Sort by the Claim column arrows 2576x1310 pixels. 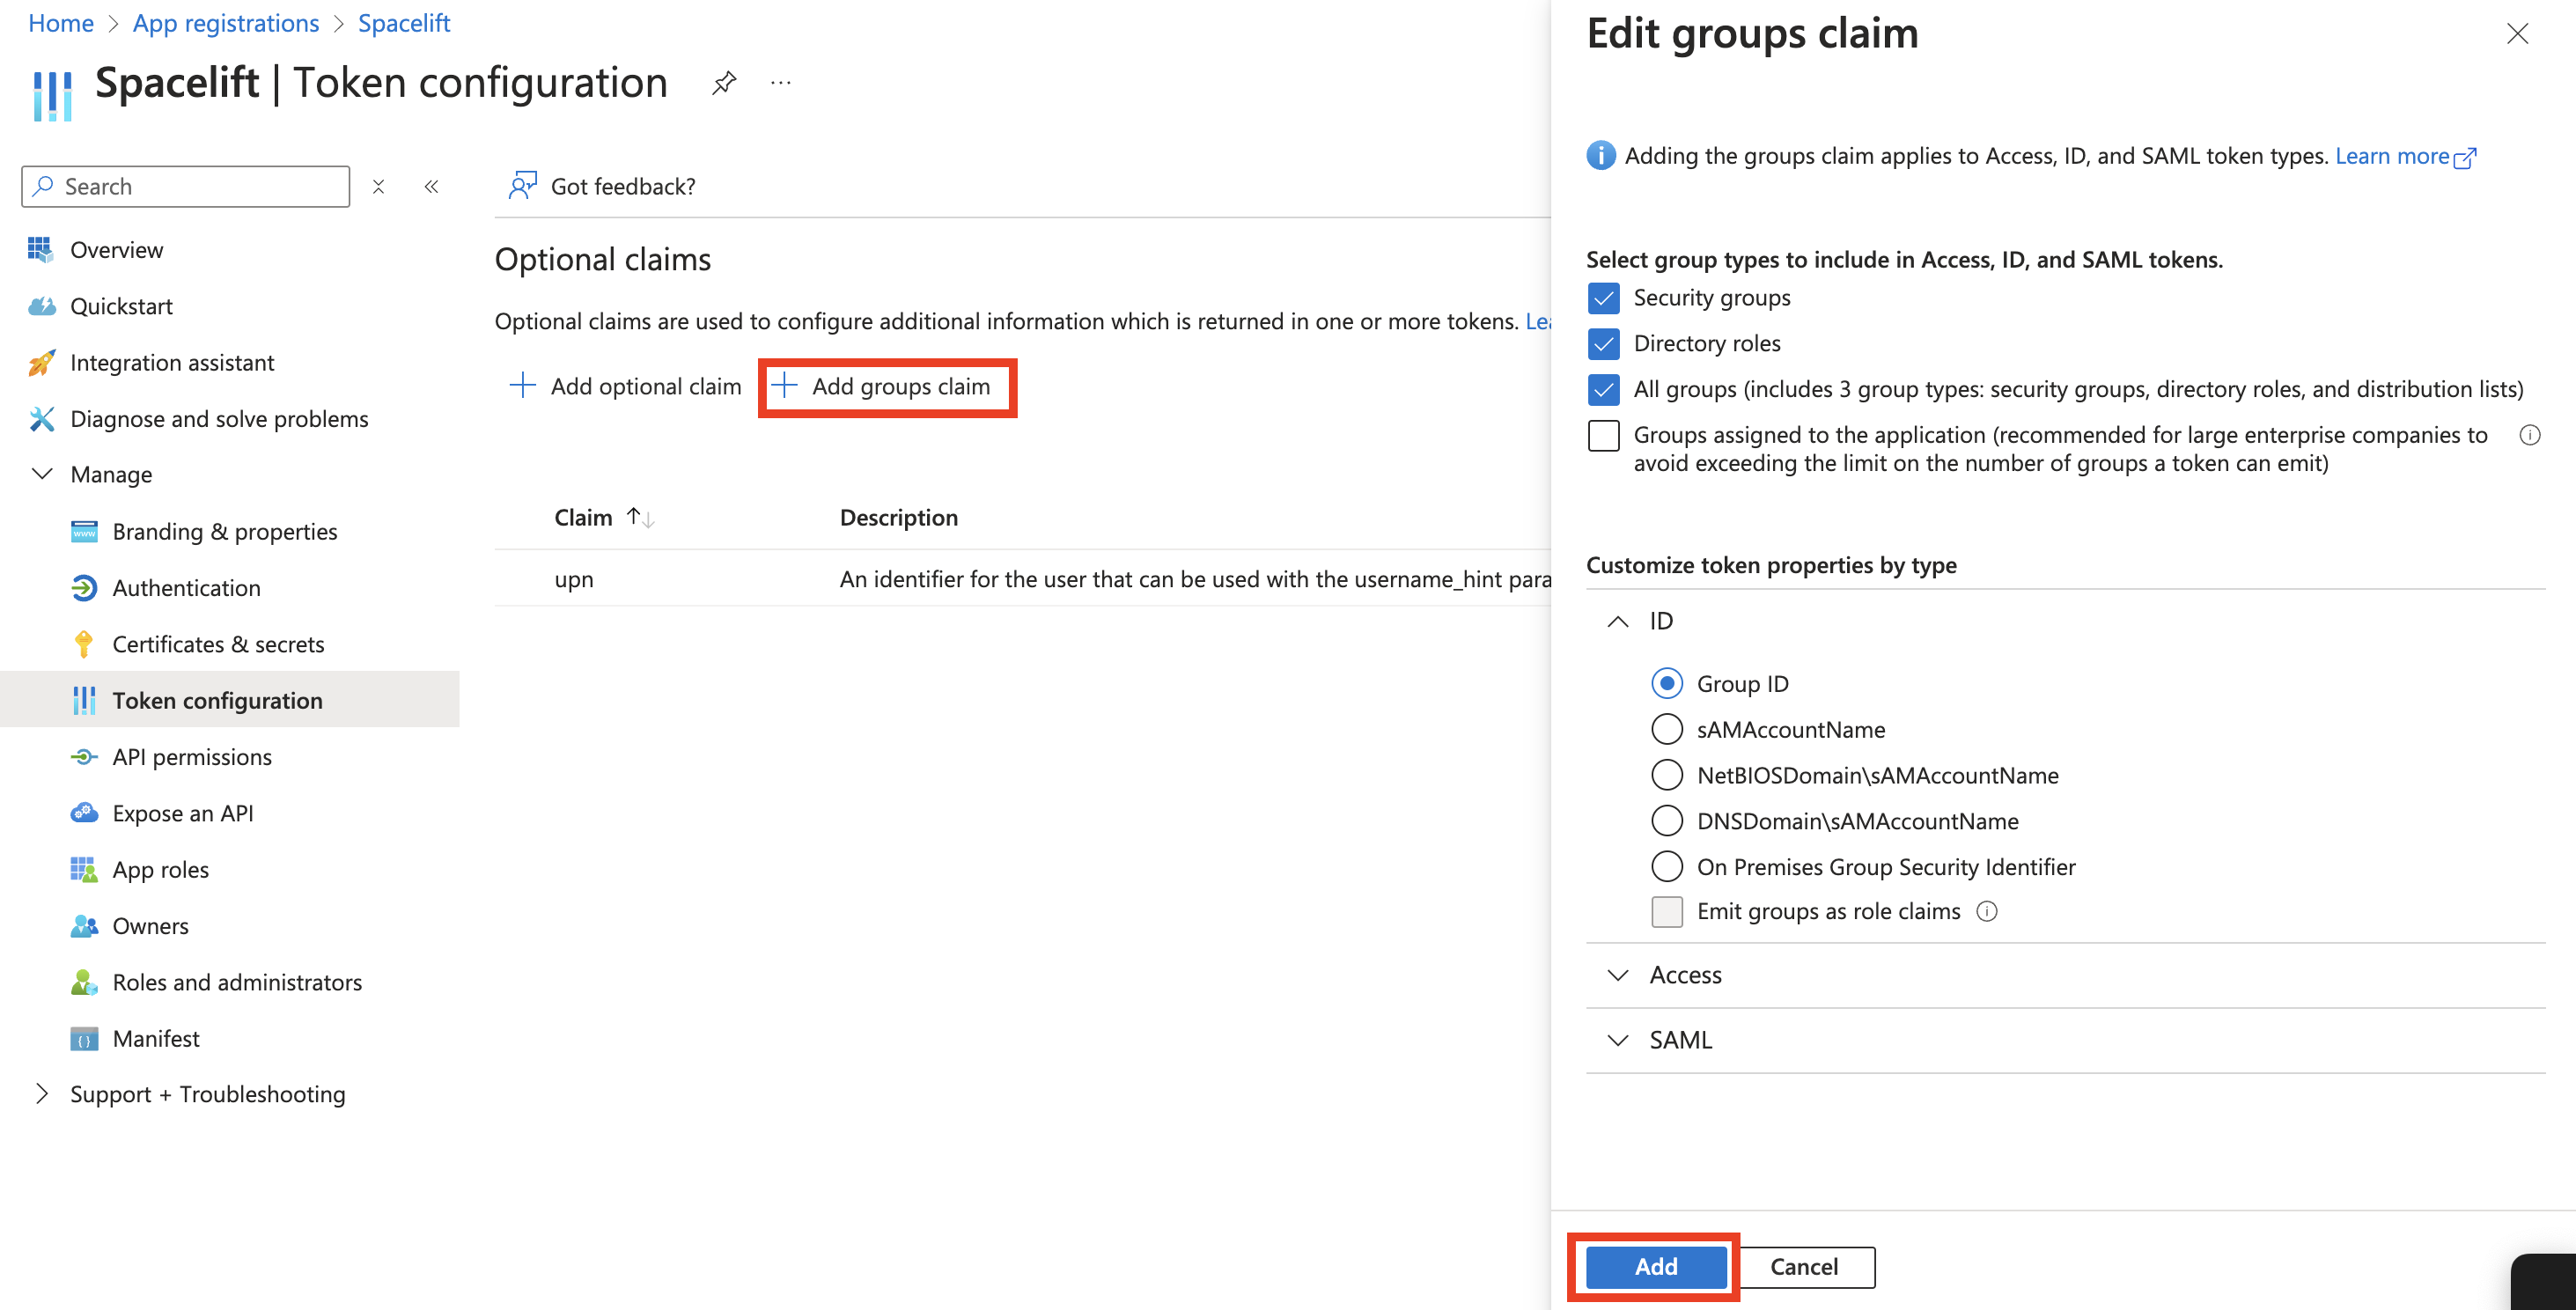coord(640,518)
